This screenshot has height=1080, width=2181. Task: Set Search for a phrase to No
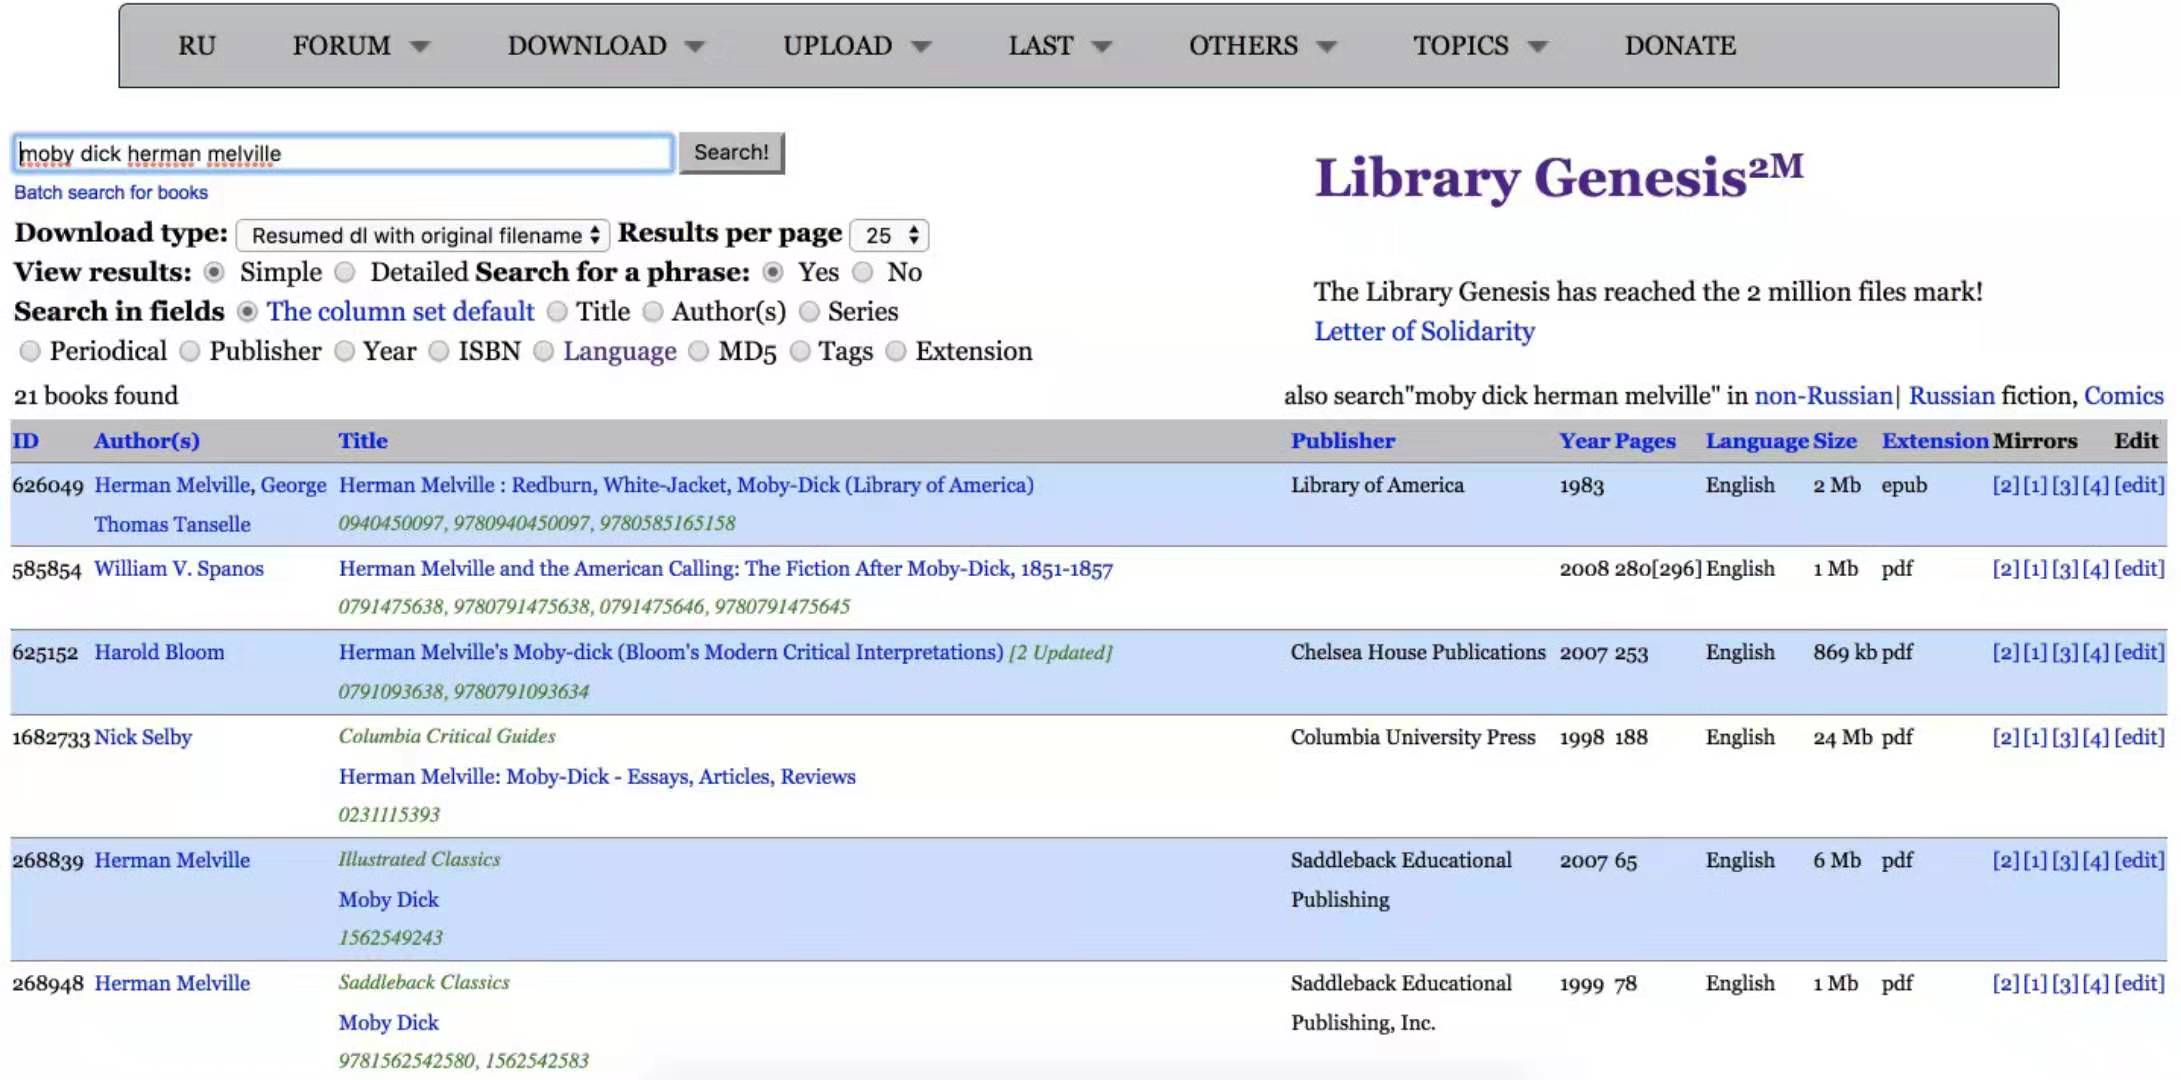tap(863, 272)
